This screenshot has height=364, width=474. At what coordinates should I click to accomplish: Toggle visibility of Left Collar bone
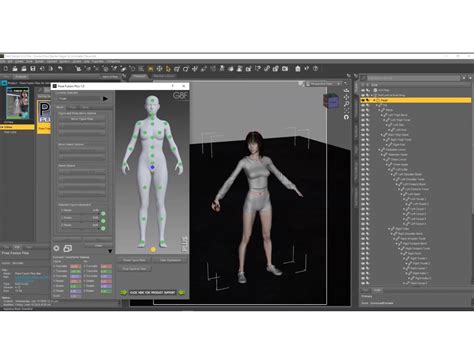pos(363,169)
